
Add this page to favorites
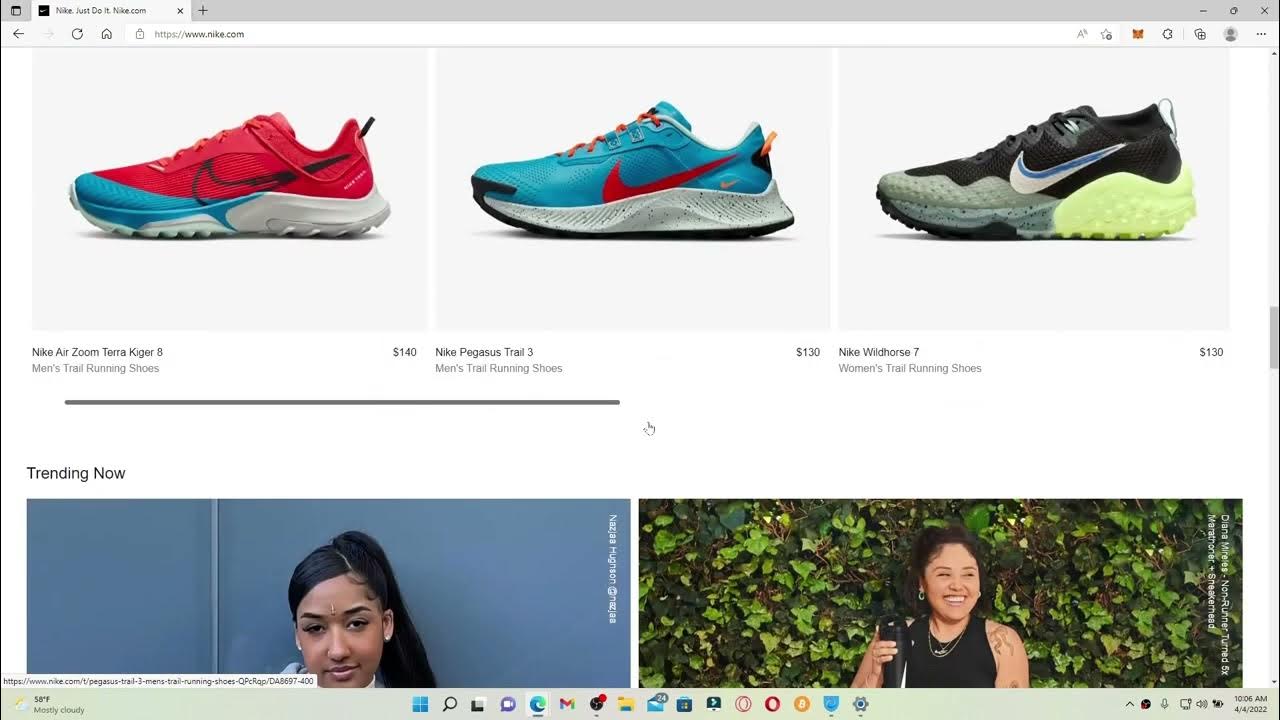click(x=1106, y=34)
